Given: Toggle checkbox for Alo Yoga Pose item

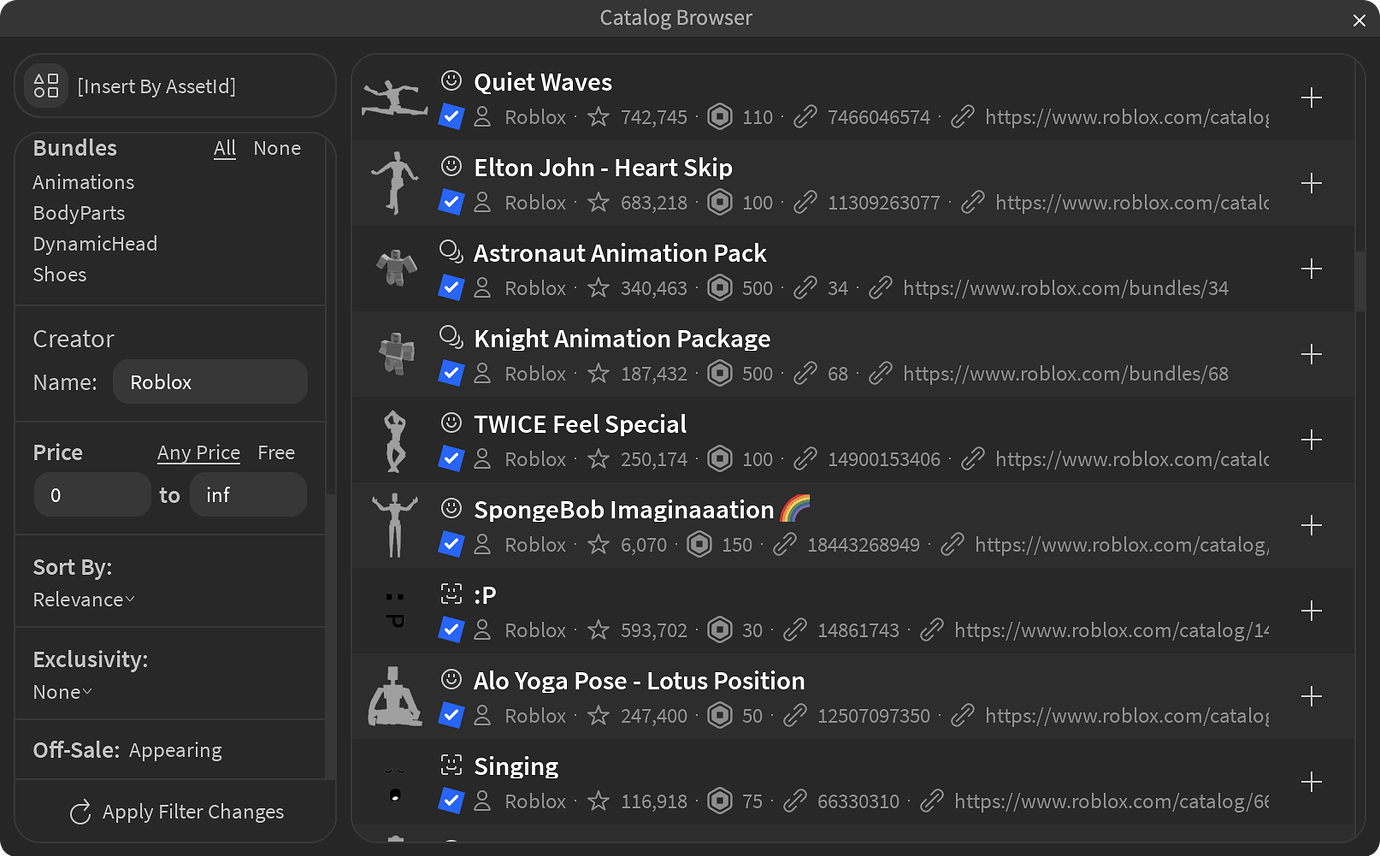Looking at the screenshot, I should [x=451, y=715].
